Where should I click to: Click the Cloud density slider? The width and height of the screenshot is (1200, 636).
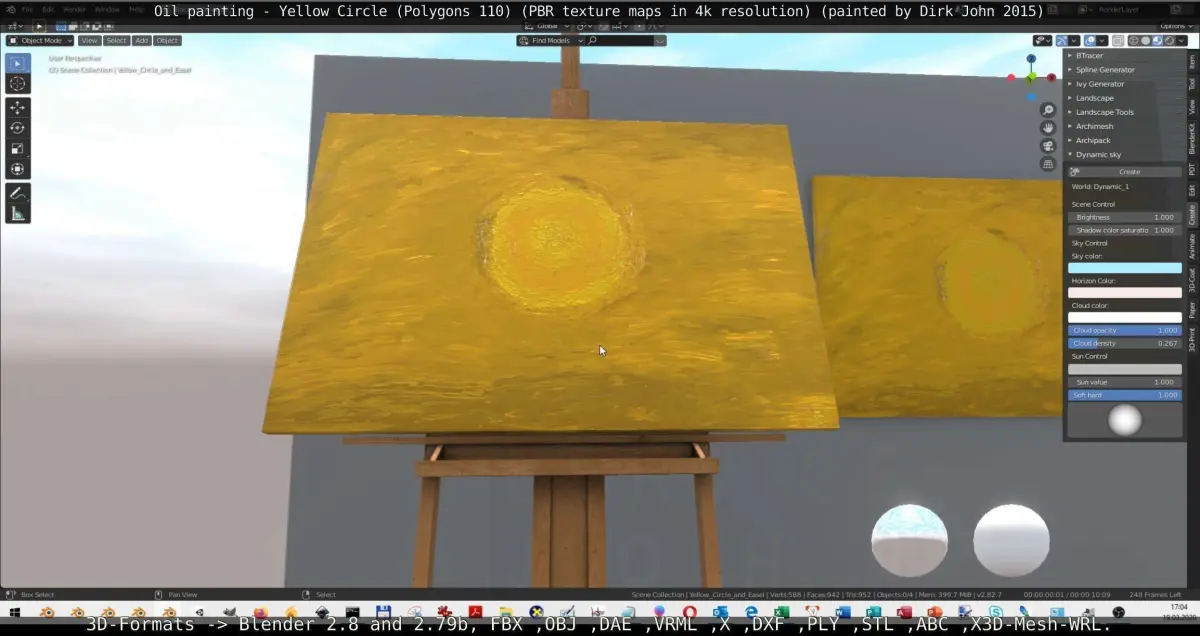1125,343
